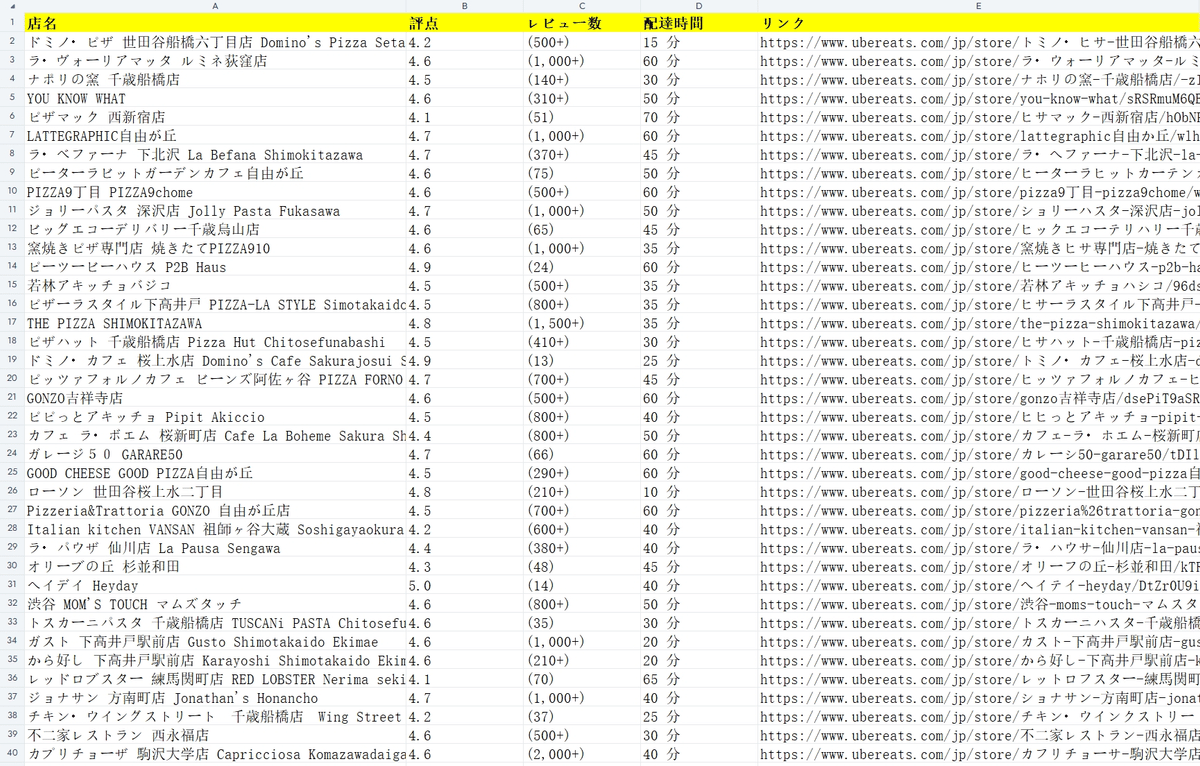Click review count (310+) cell
This screenshot has width=1200, height=766.
point(582,98)
